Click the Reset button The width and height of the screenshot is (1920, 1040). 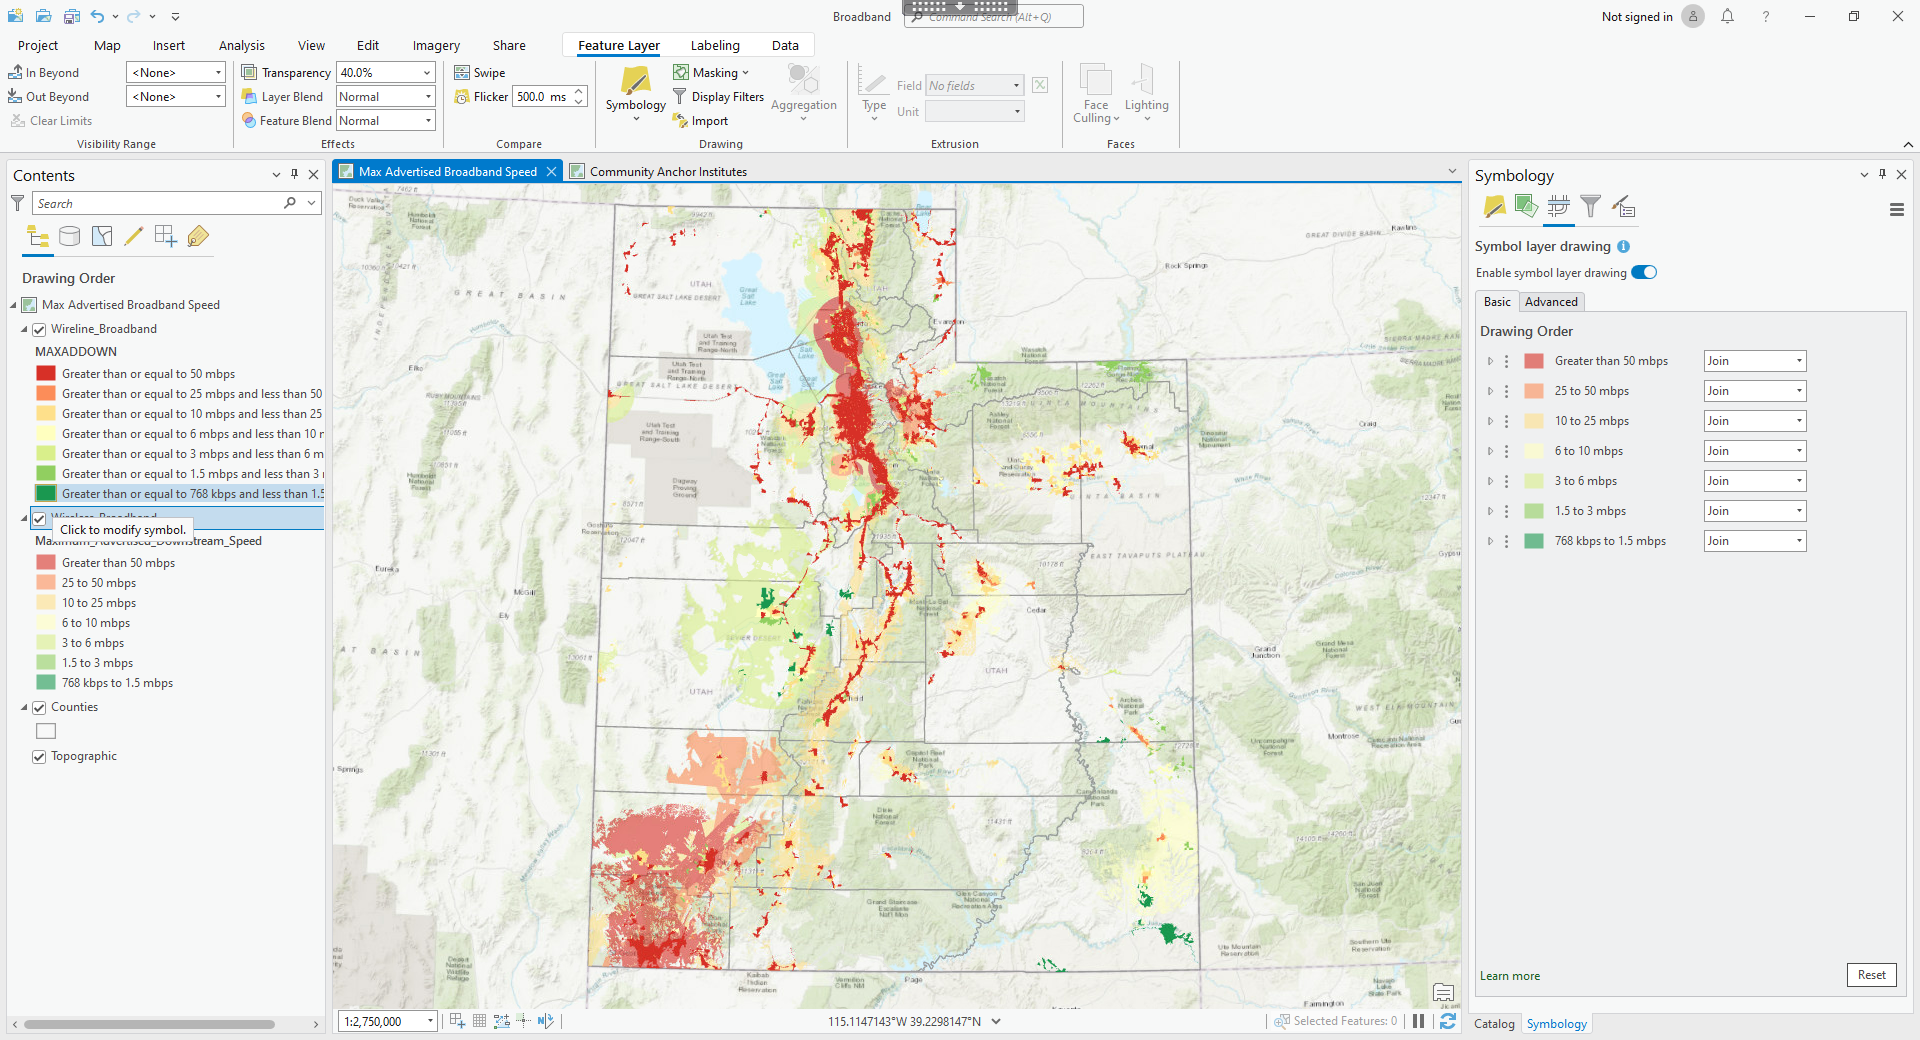click(1870, 975)
